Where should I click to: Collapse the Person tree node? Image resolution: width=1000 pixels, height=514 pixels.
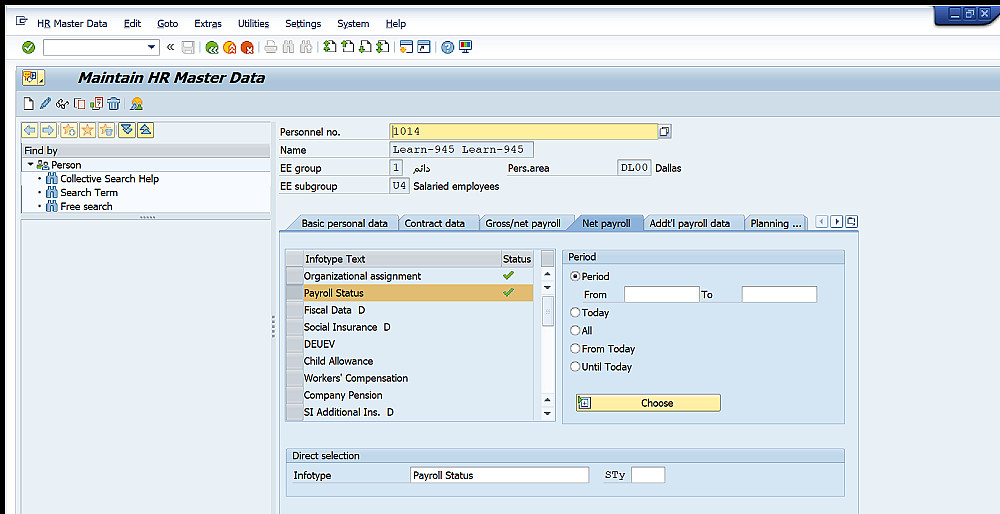pos(30,165)
